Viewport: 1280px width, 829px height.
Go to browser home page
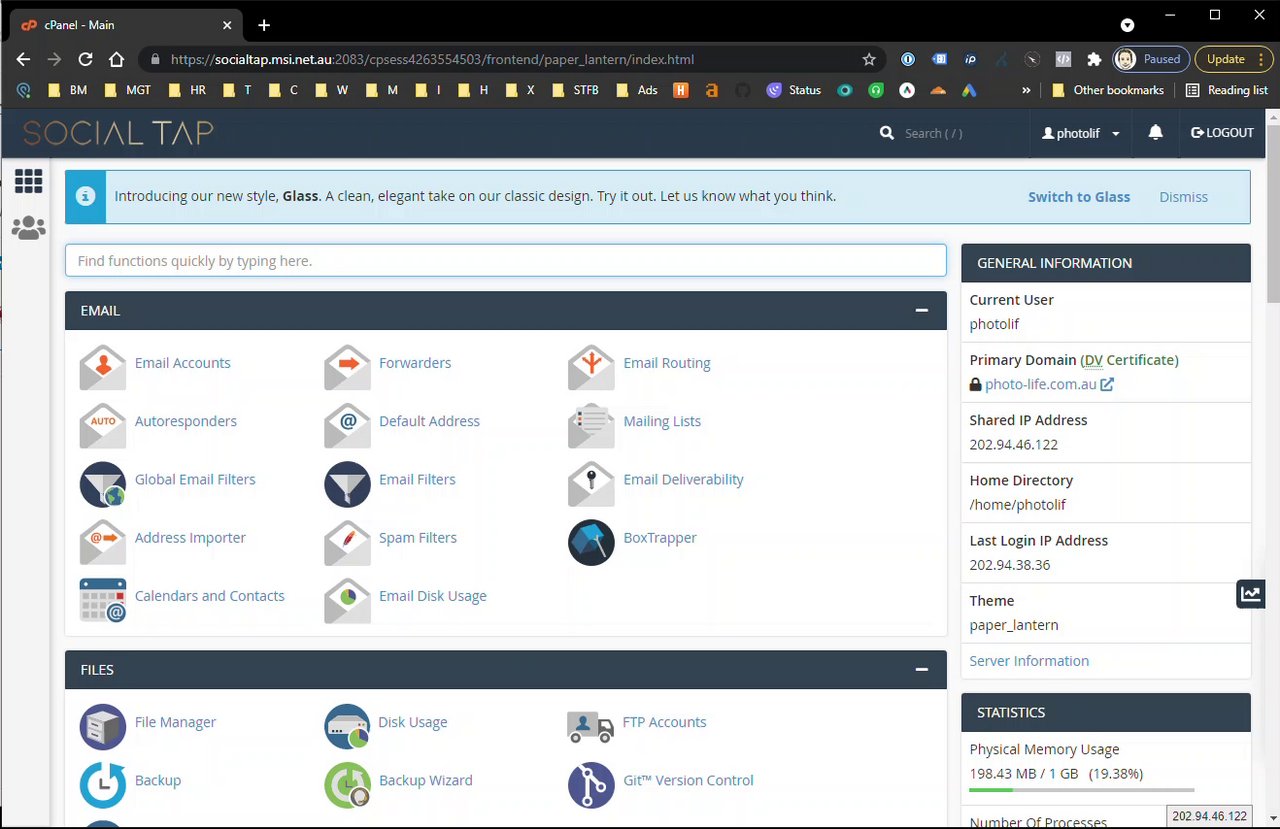pyautogui.click(x=117, y=59)
